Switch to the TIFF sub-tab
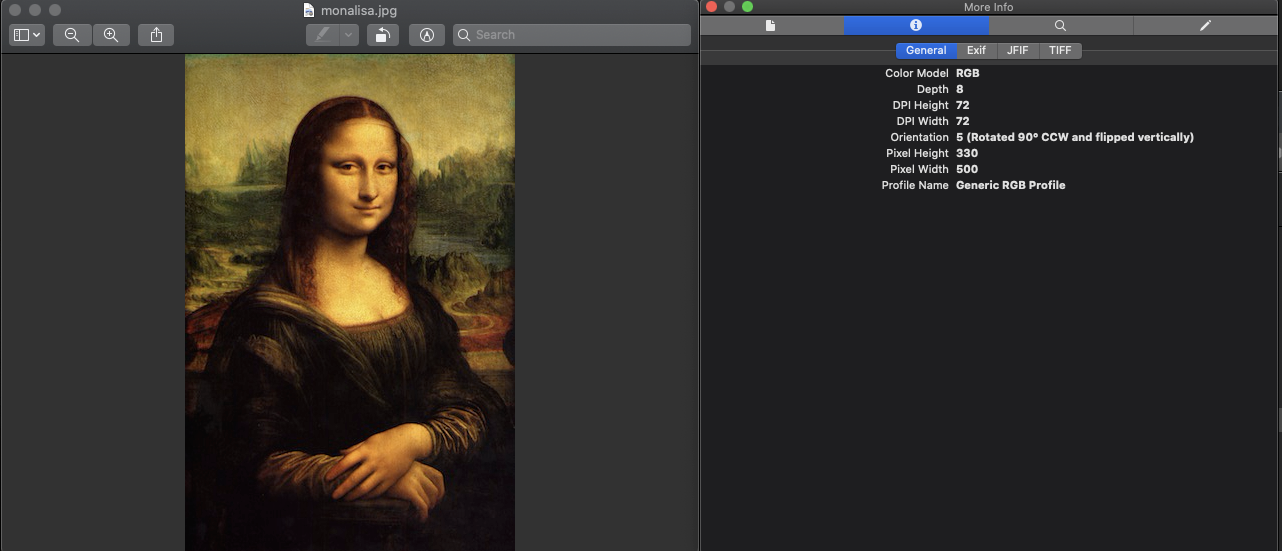The height and width of the screenshot is (551, 1282). 1060,50
